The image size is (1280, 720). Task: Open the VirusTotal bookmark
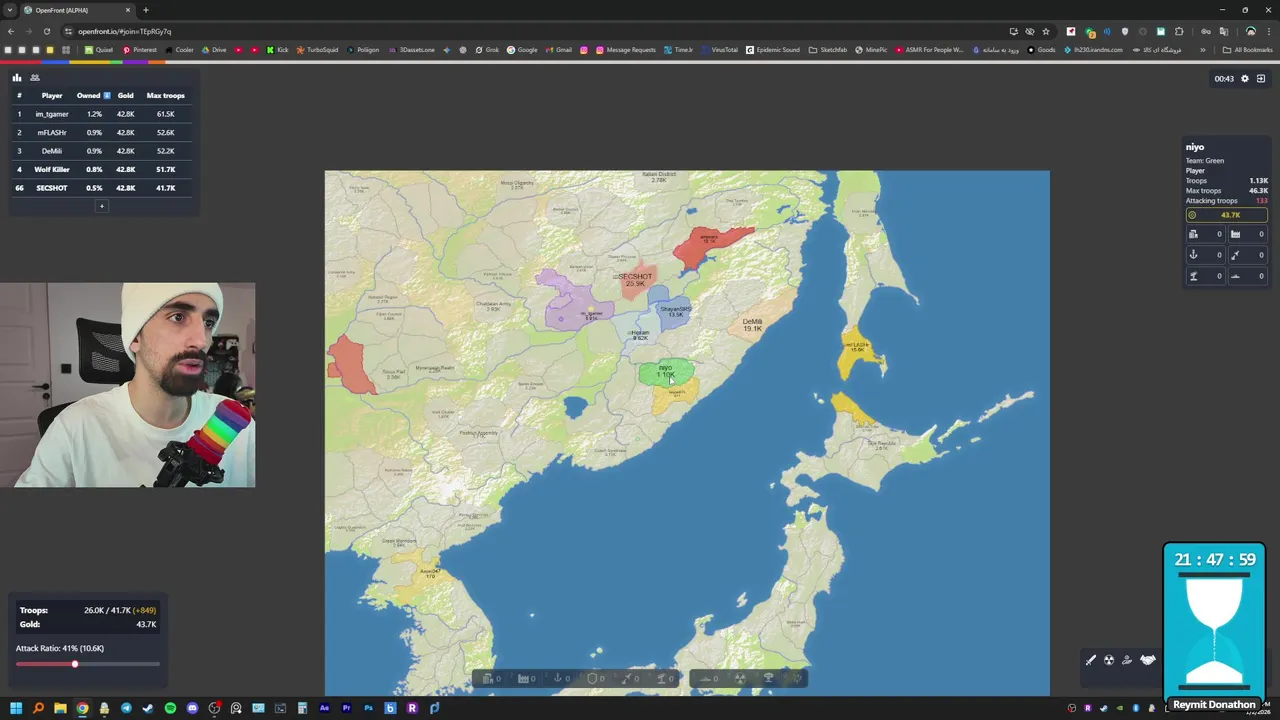(719, 50)
